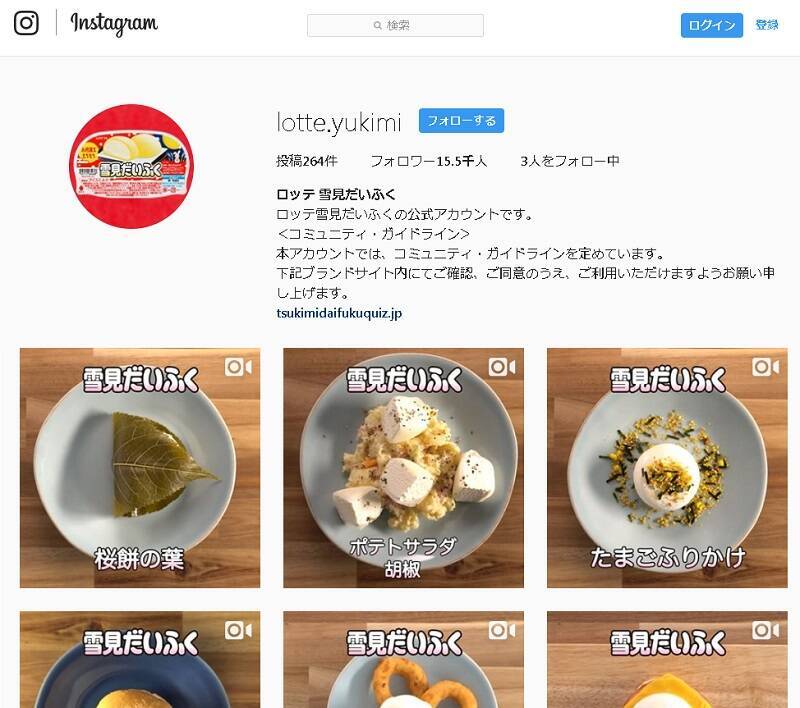Click video icon on donut plate post

(502, 631)
